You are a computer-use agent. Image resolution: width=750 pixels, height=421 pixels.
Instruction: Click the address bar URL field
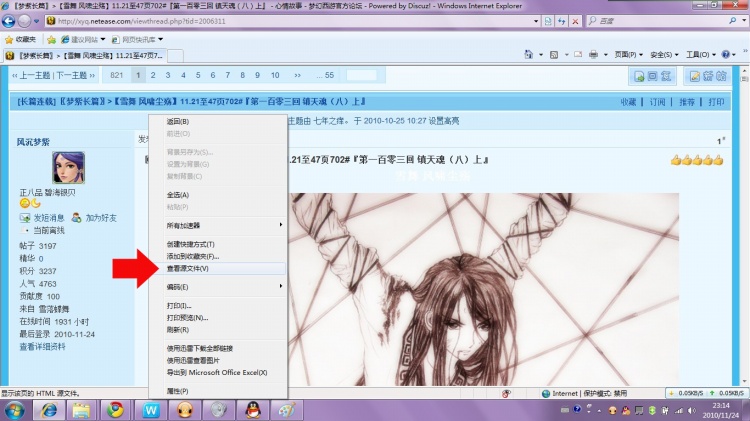click(x=288, y=21)
